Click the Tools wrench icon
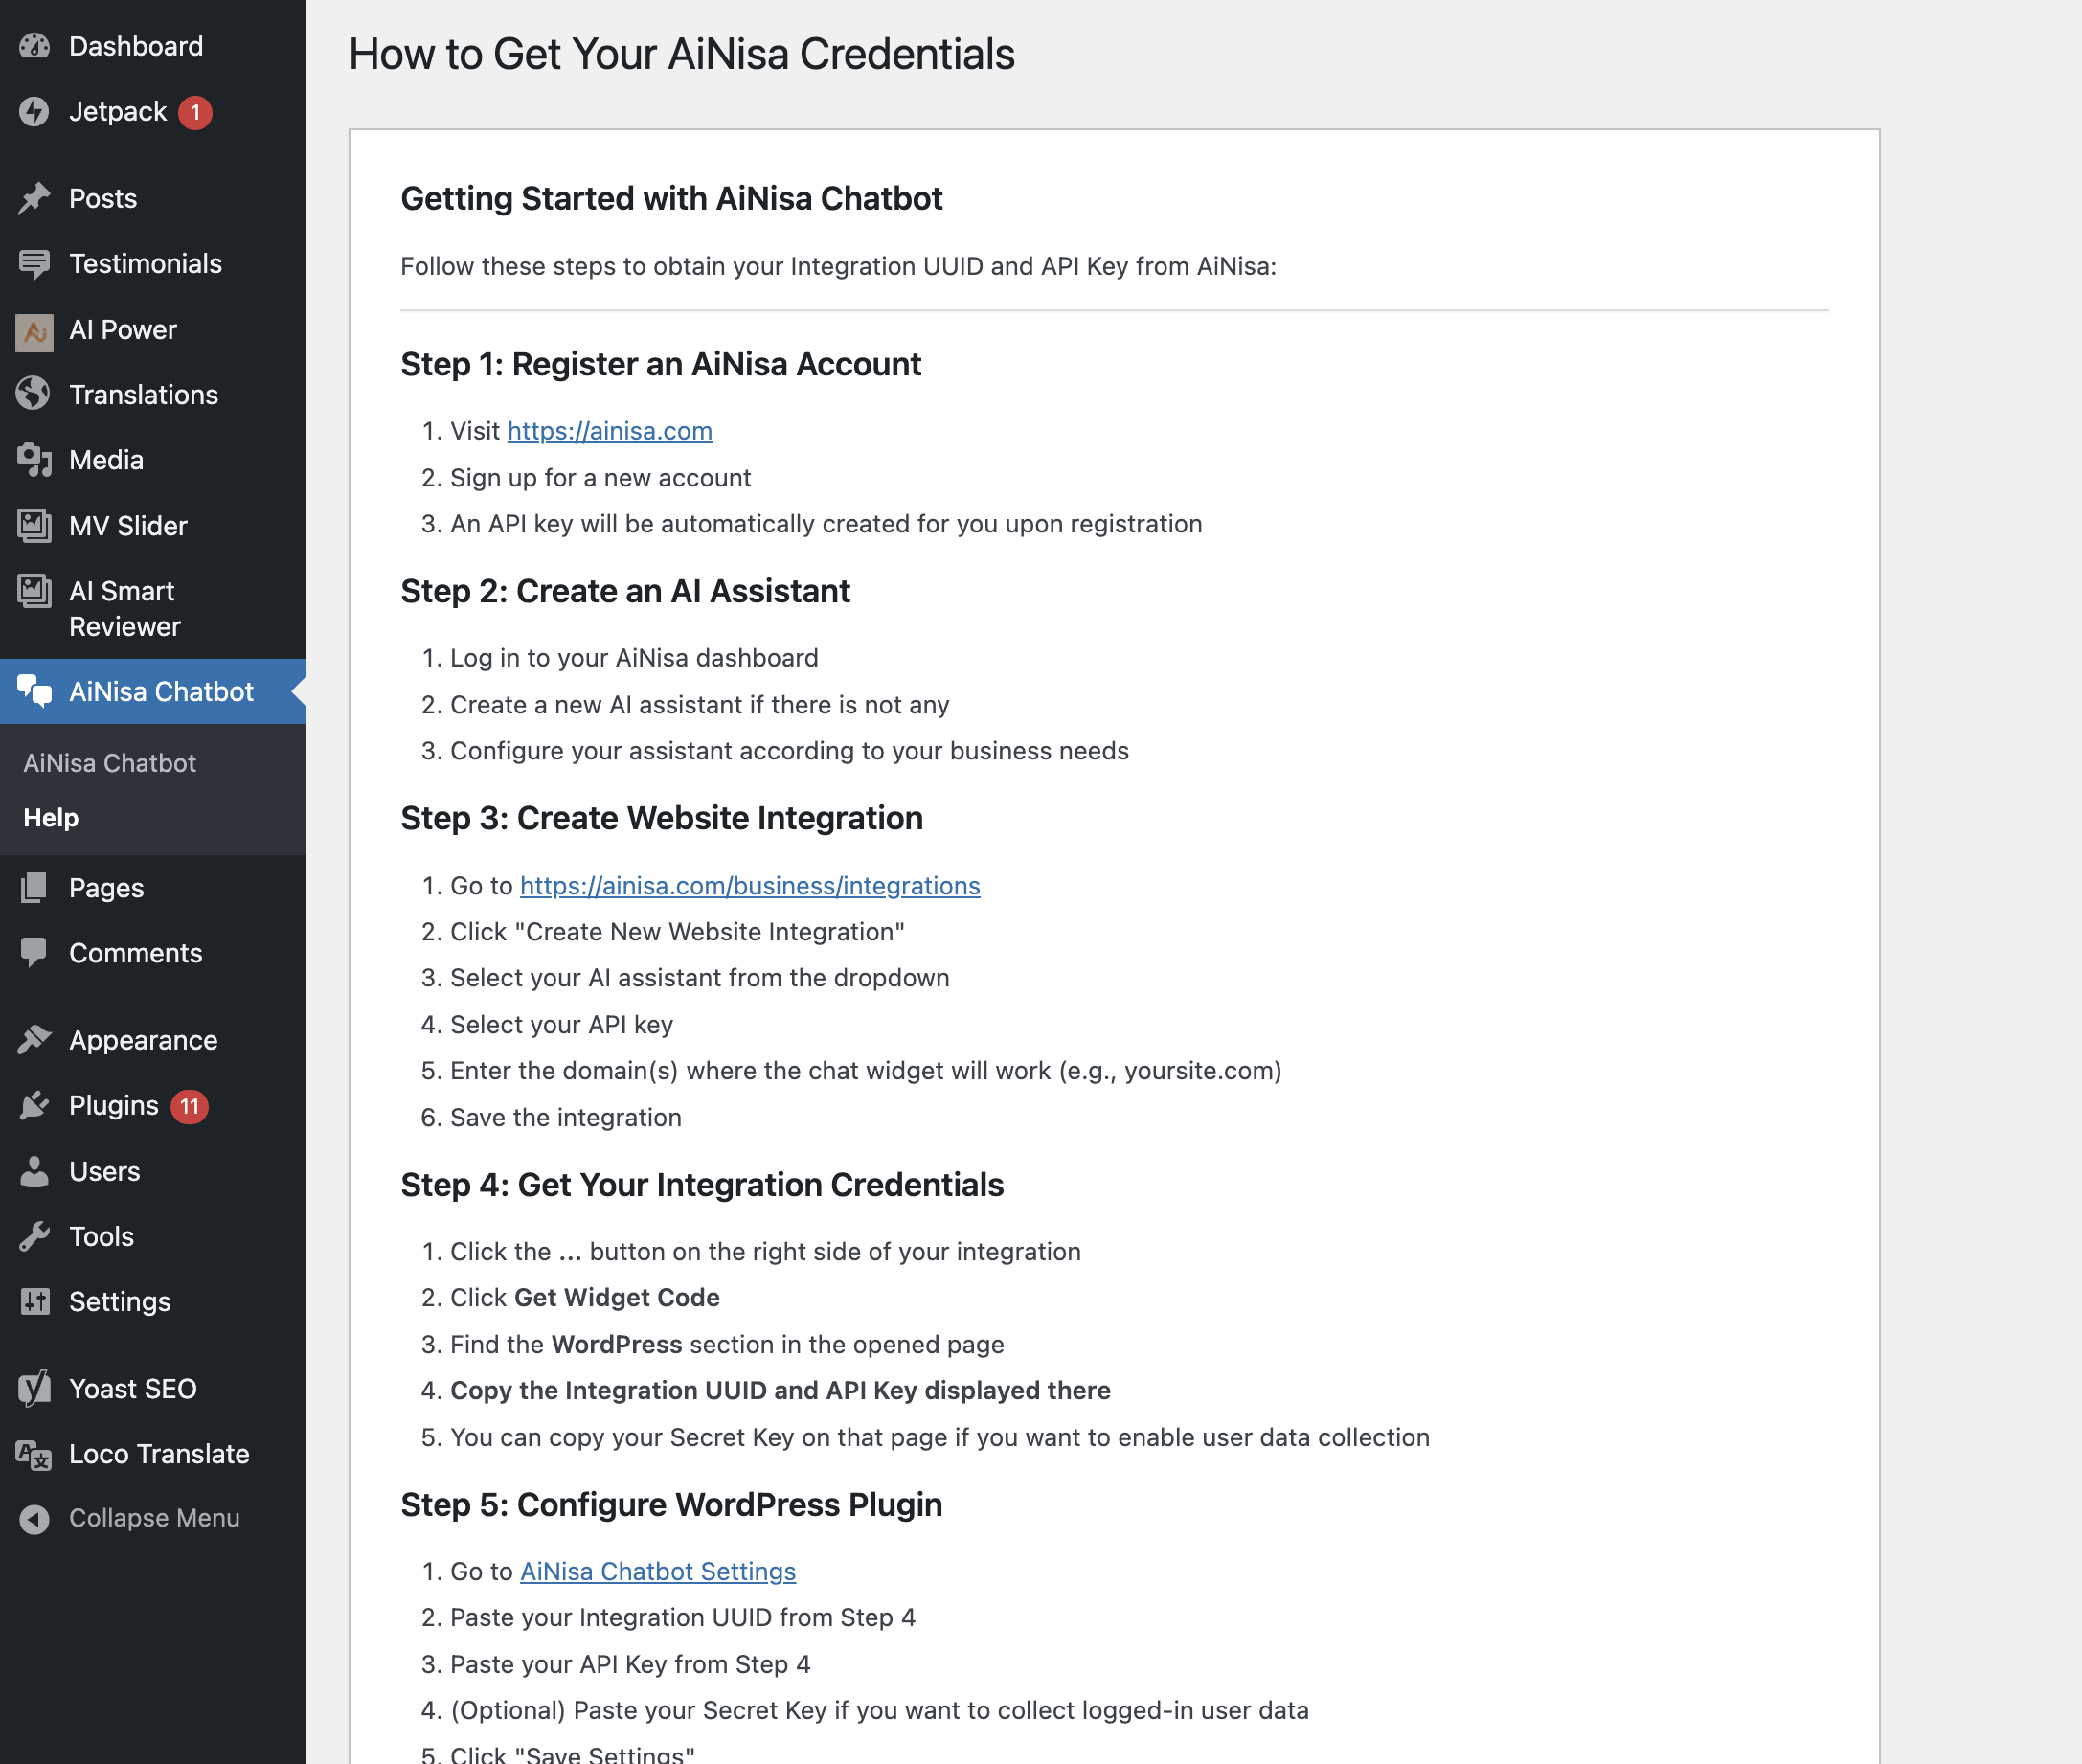 pos(34,1236)
